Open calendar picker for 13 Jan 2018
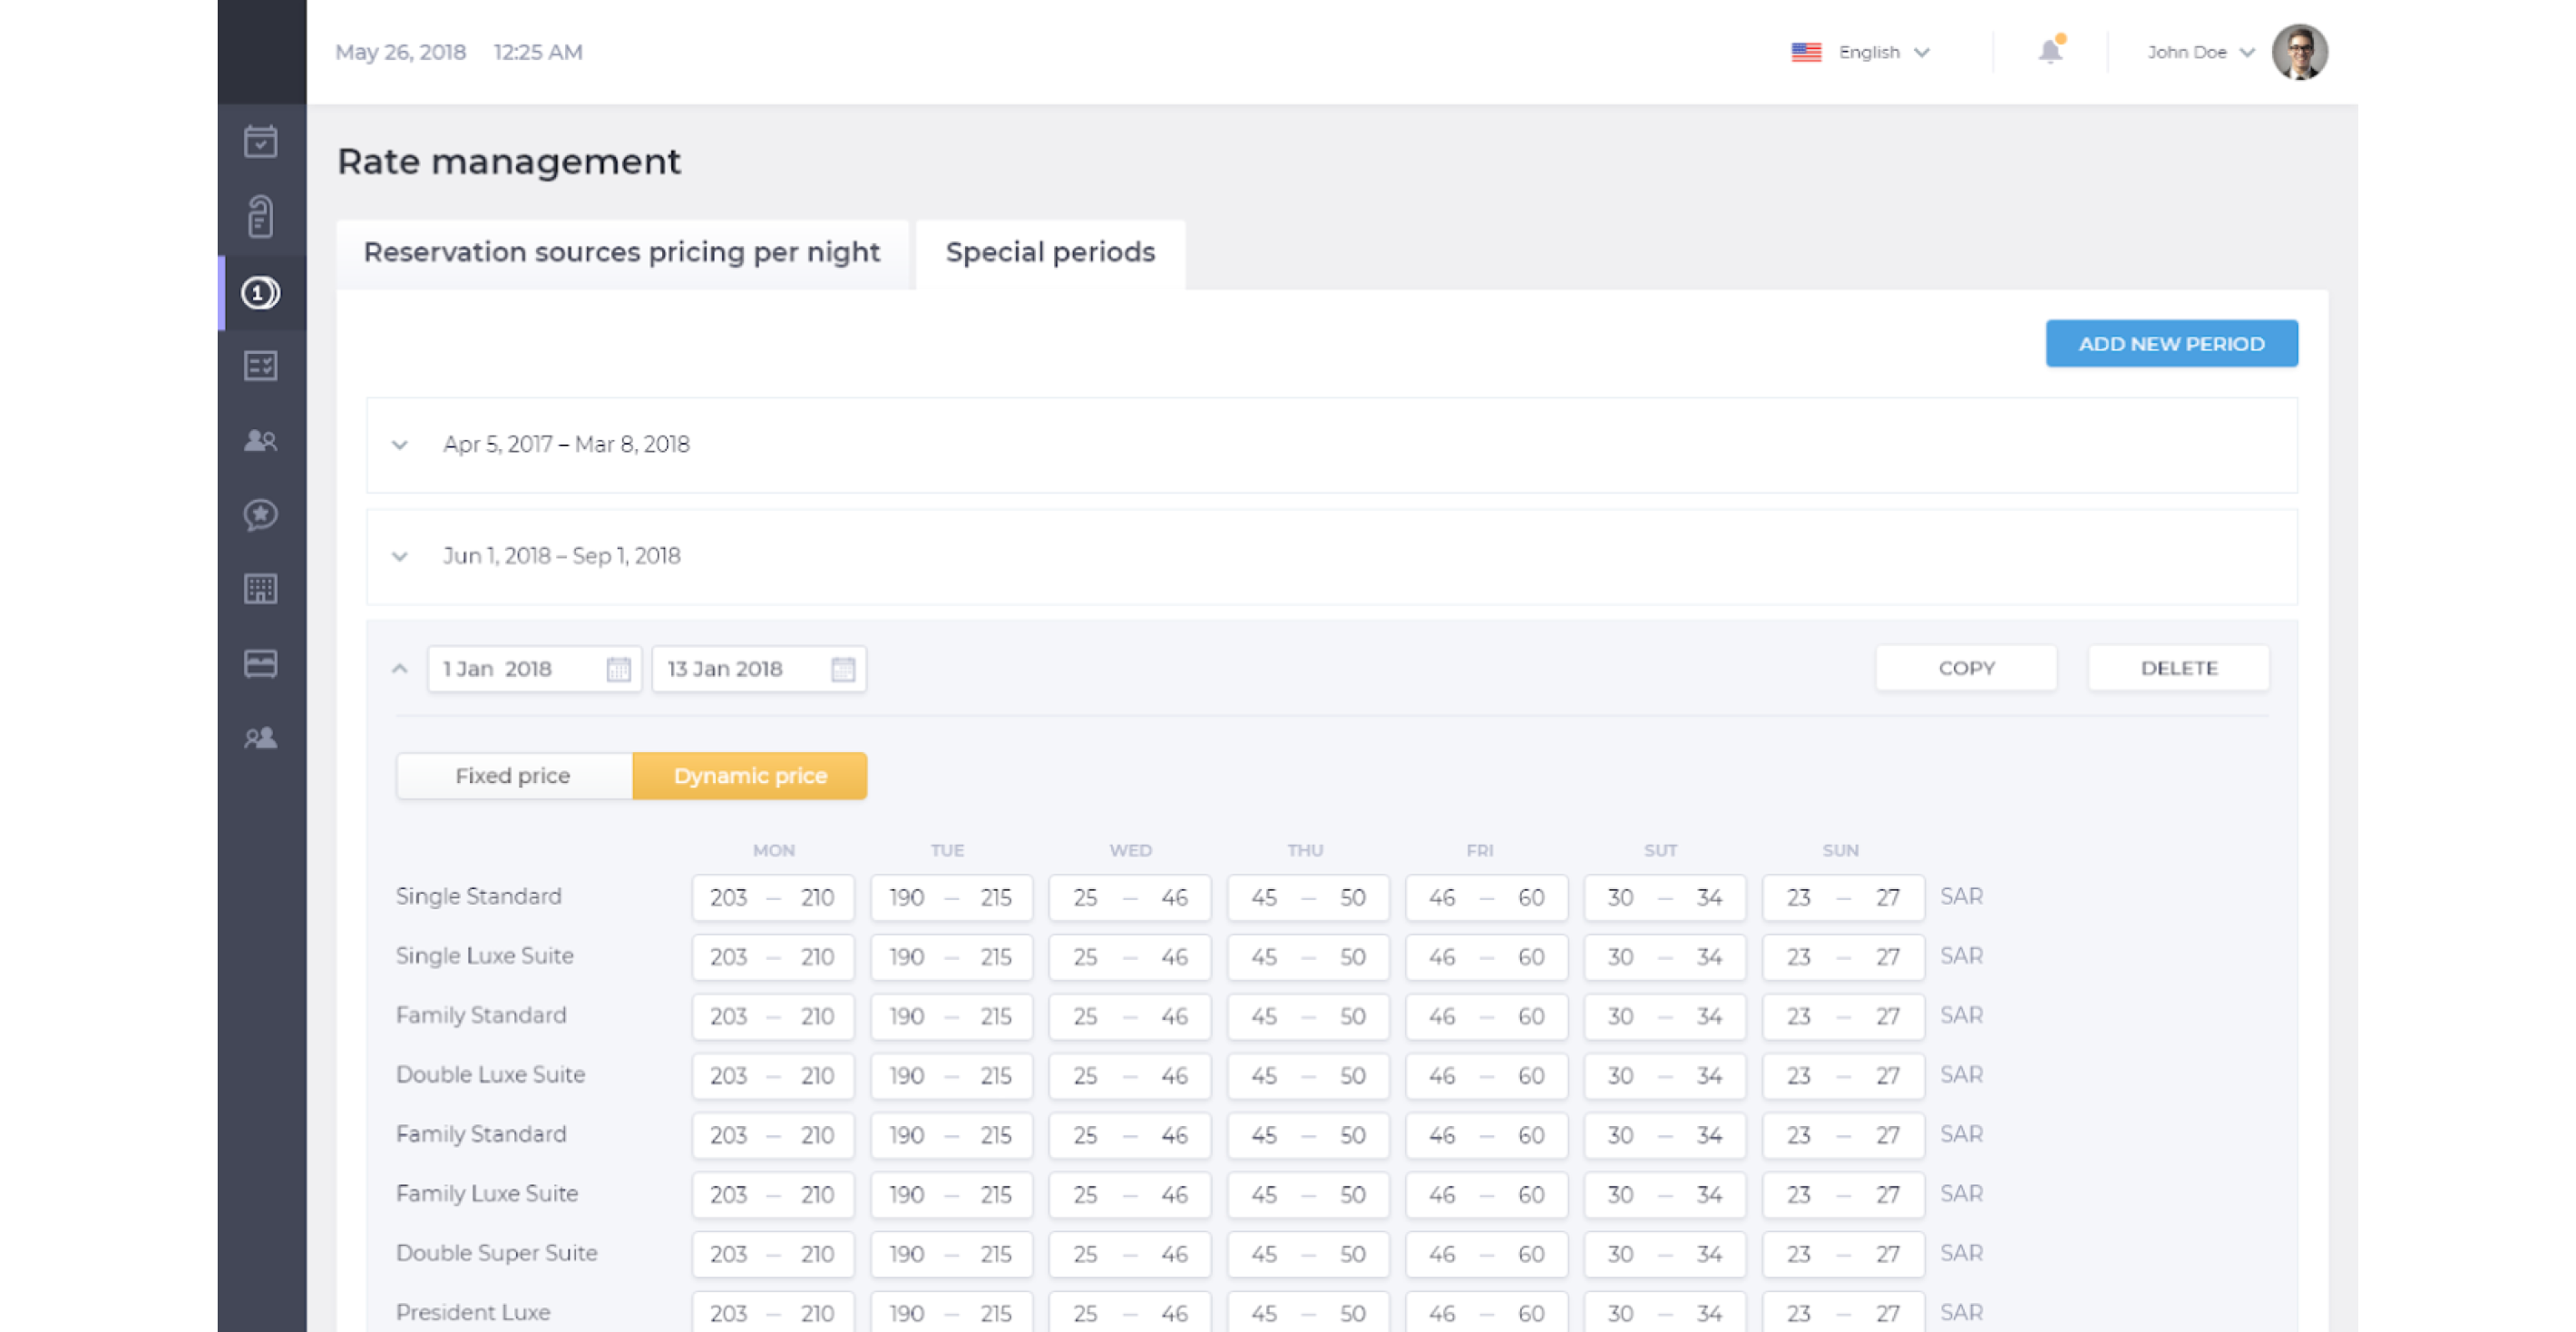Viewport: 2576px width, 1332px height. coord(843,669)
